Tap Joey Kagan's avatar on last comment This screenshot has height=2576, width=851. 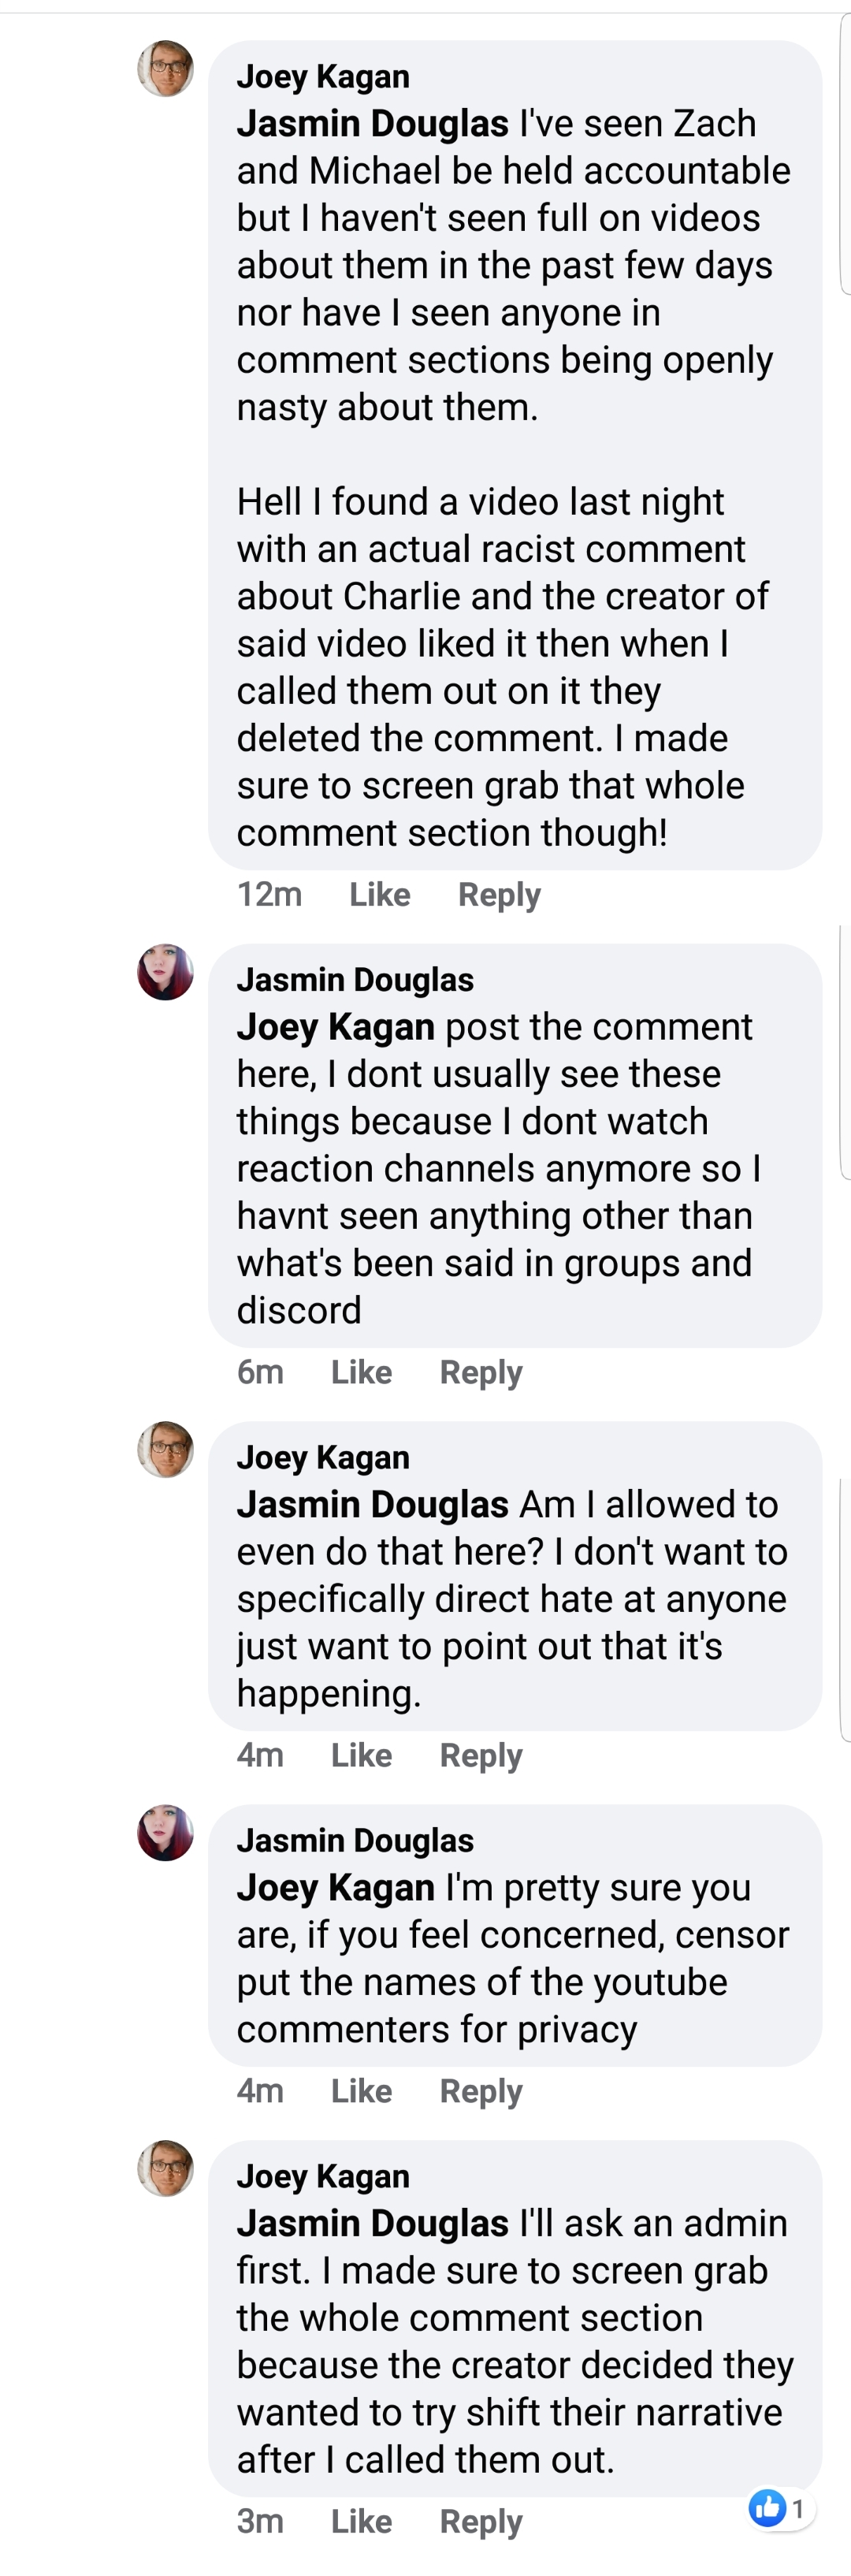point(165,2169)
